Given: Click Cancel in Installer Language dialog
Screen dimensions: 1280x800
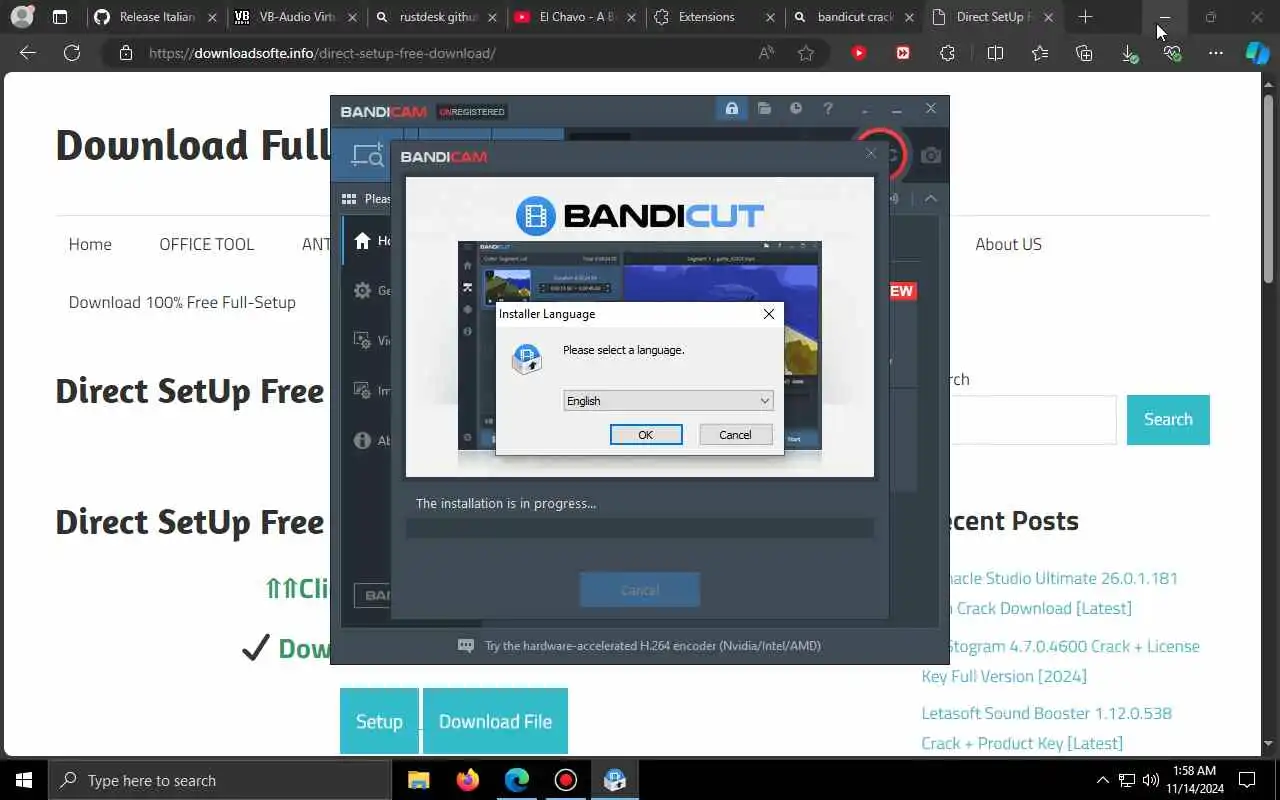Looking at the screenshot, I should [x=735, y=434].
